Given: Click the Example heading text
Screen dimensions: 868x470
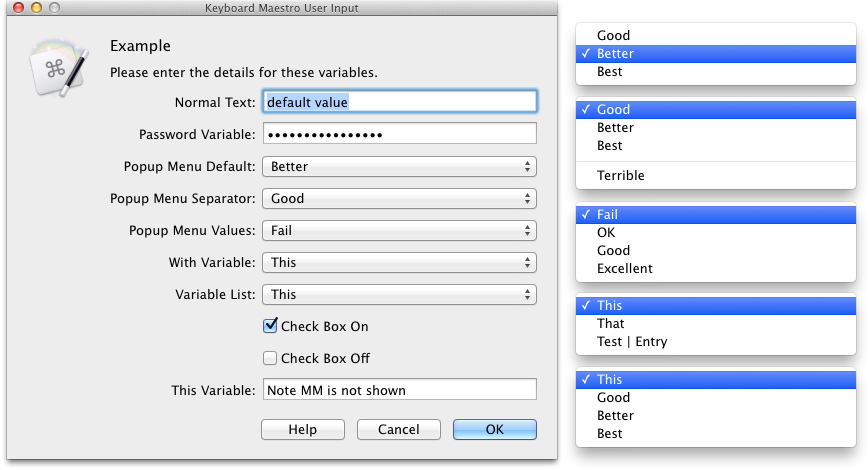Looking at the screenshot, I should [140, 46].
